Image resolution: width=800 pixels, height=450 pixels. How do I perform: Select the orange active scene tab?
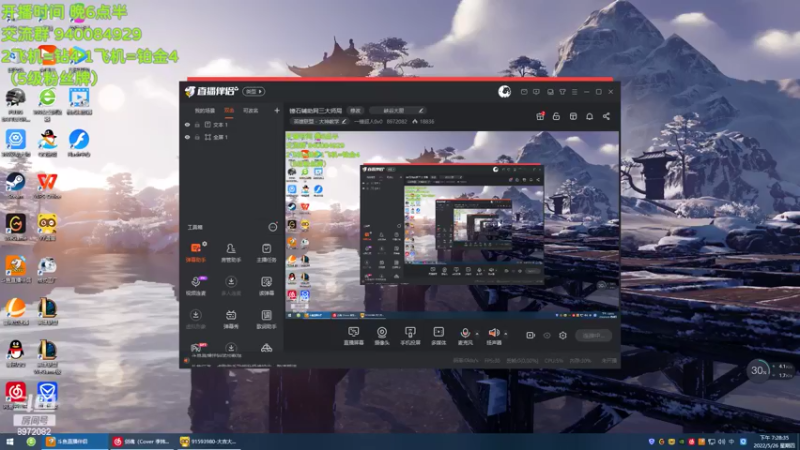(229, 110)
